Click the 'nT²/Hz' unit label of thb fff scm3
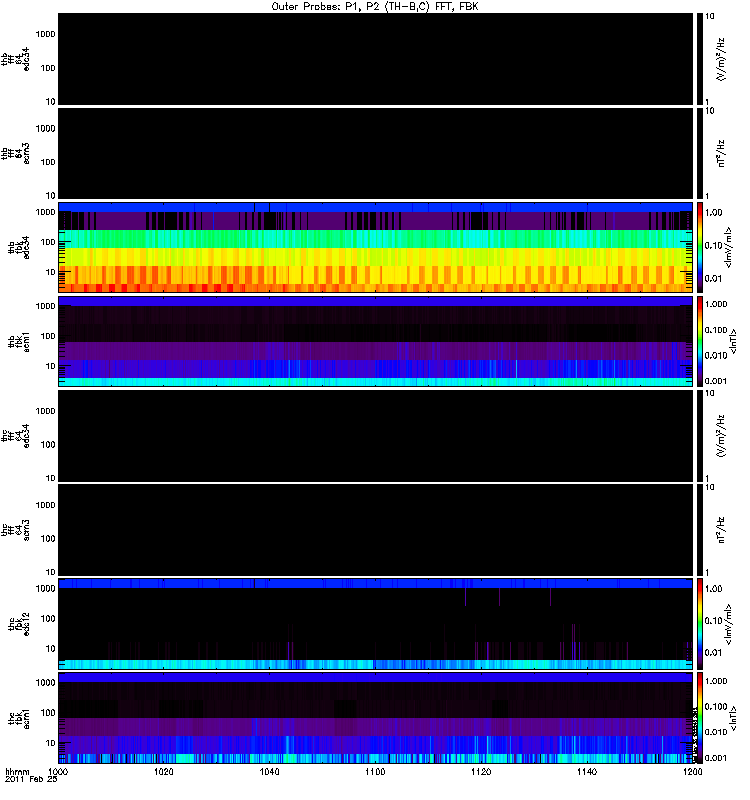This screenshot has width=750, height=800. (721, 154)
